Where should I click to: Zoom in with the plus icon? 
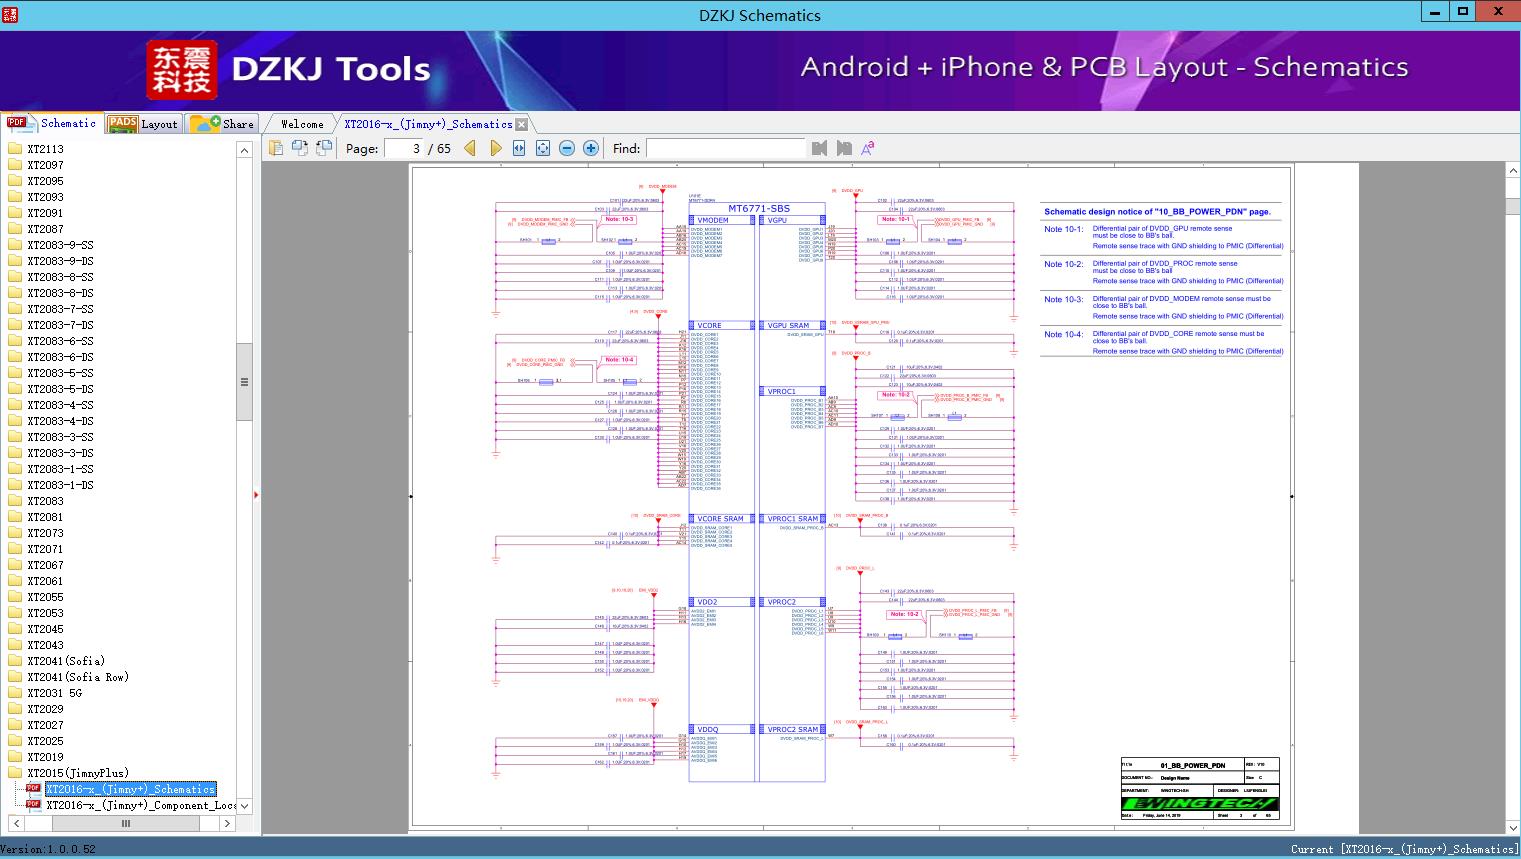pos(591,148)
